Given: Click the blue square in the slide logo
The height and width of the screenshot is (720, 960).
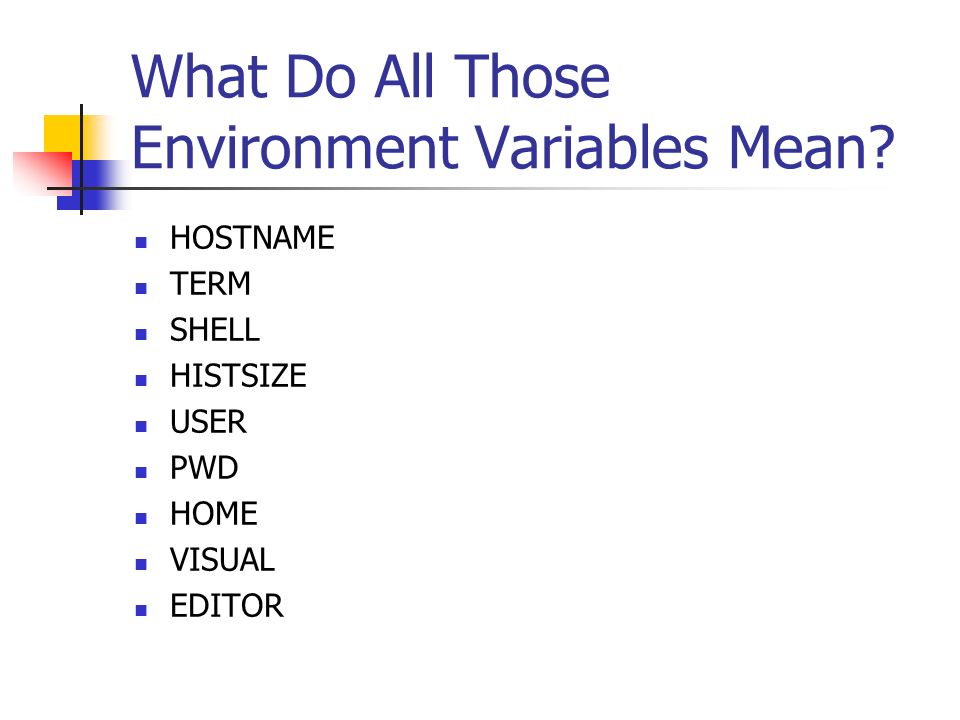Looking at the screenshot, I should (x=92, y=185).
